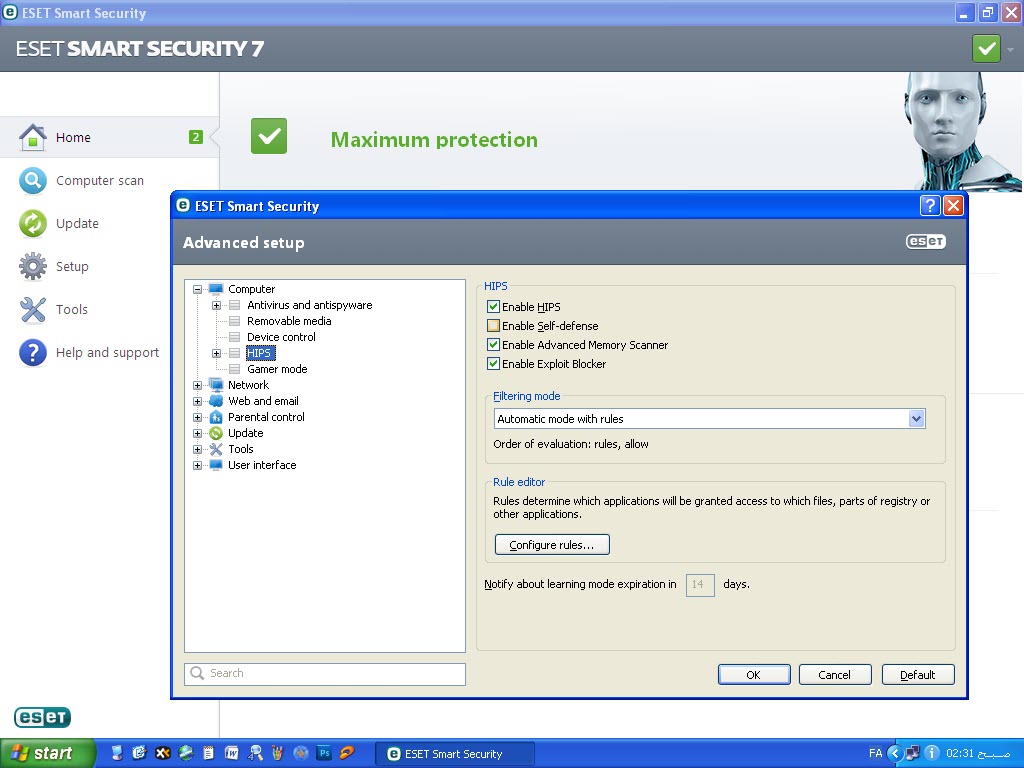Toggle Enable Exploit Blocker
Image resolution: width=1024 pixels, height=768 pixels.
[x=494, y=364]
